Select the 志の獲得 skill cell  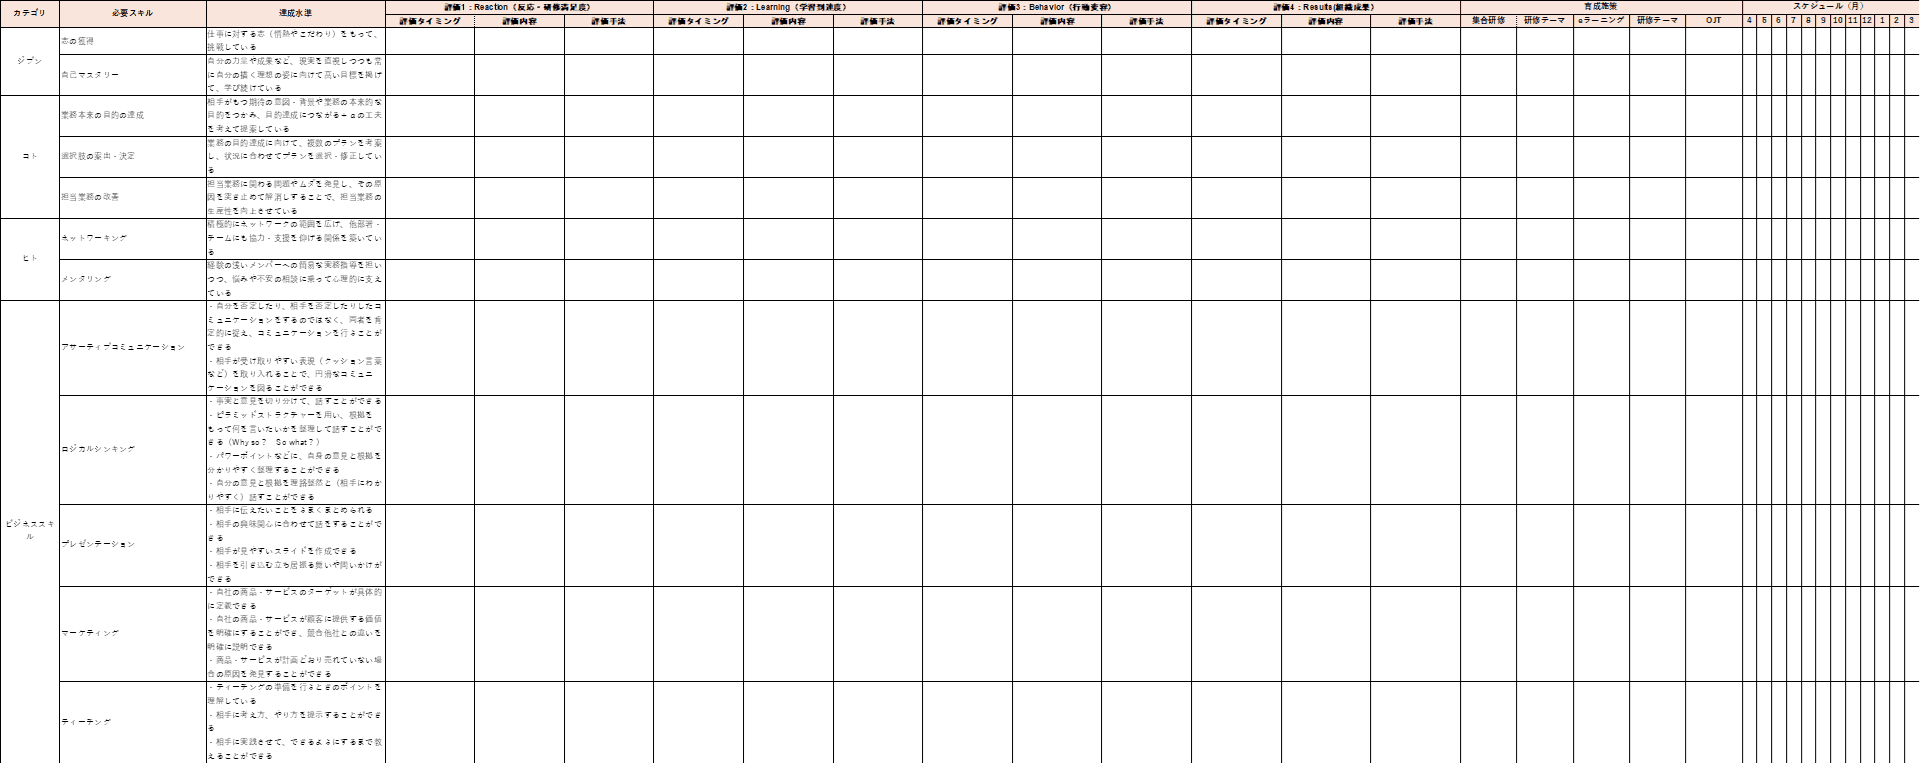(133, 41)
